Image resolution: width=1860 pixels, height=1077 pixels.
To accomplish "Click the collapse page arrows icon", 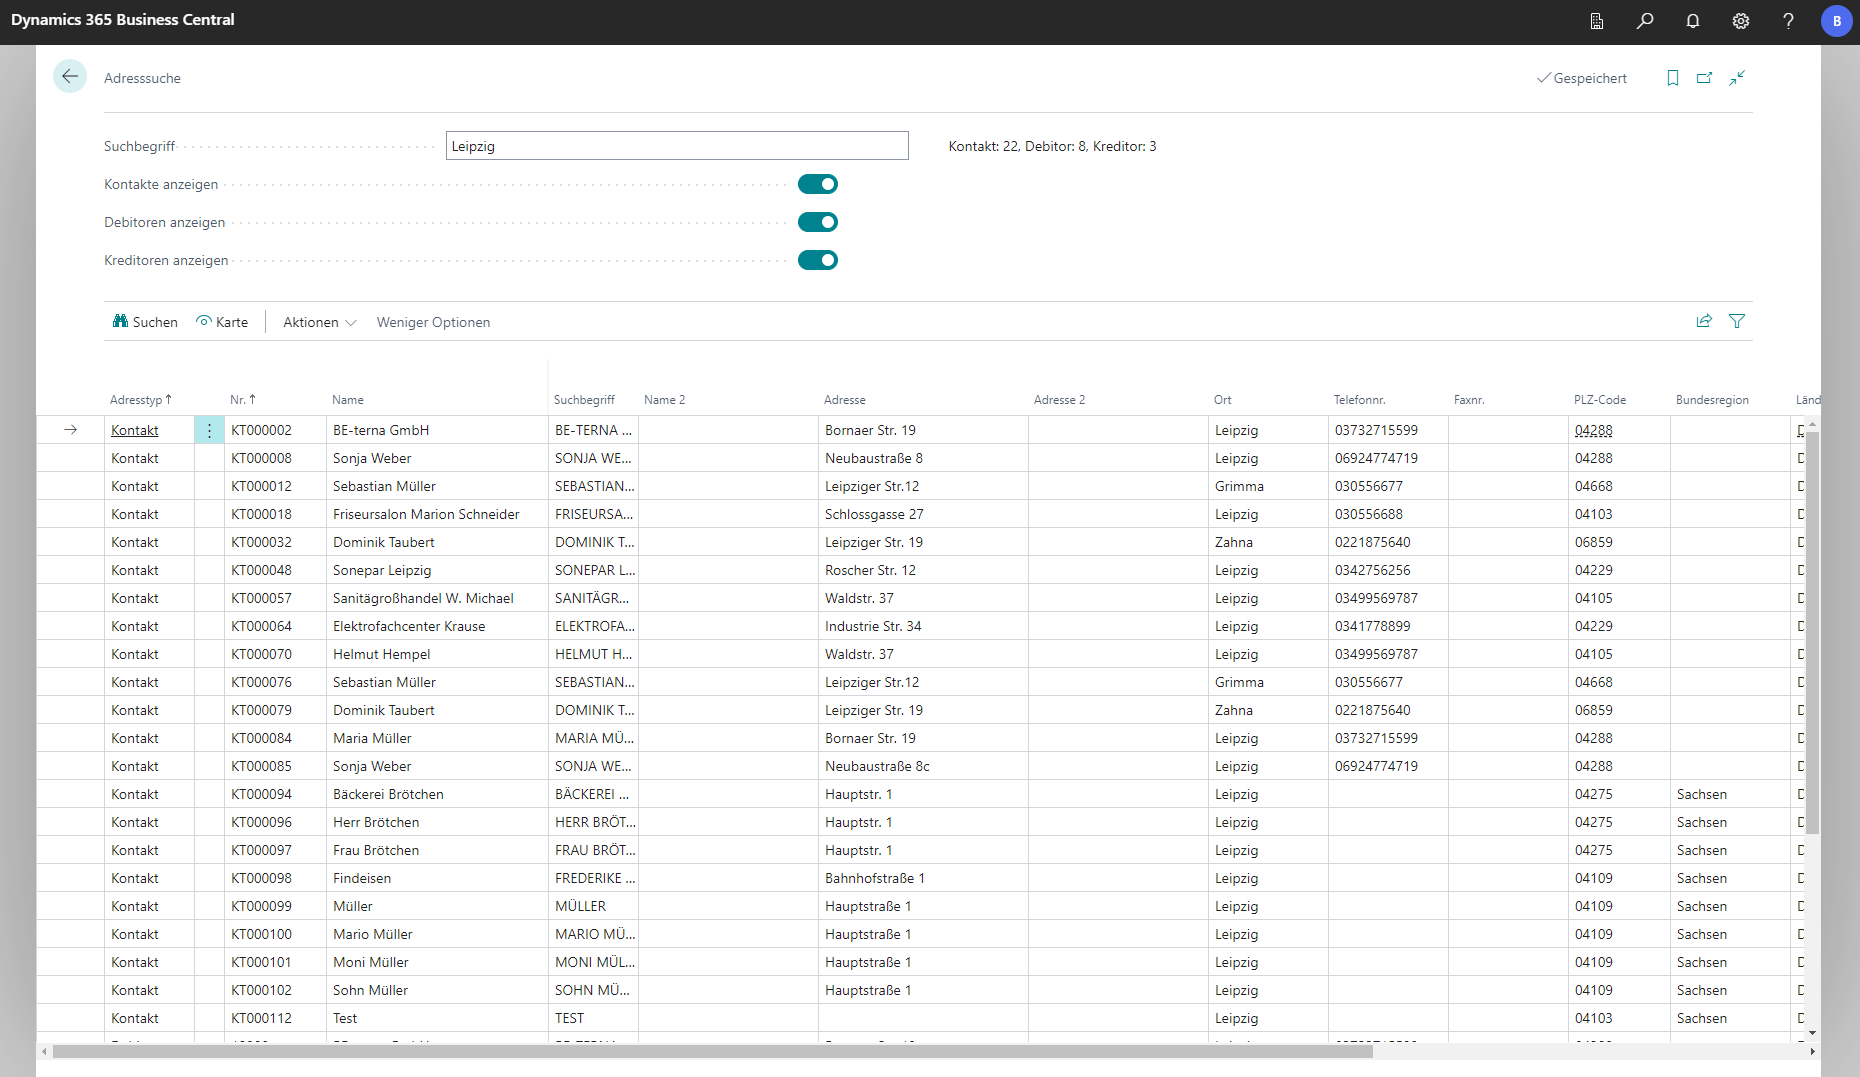I will (x=1737, y=78).
